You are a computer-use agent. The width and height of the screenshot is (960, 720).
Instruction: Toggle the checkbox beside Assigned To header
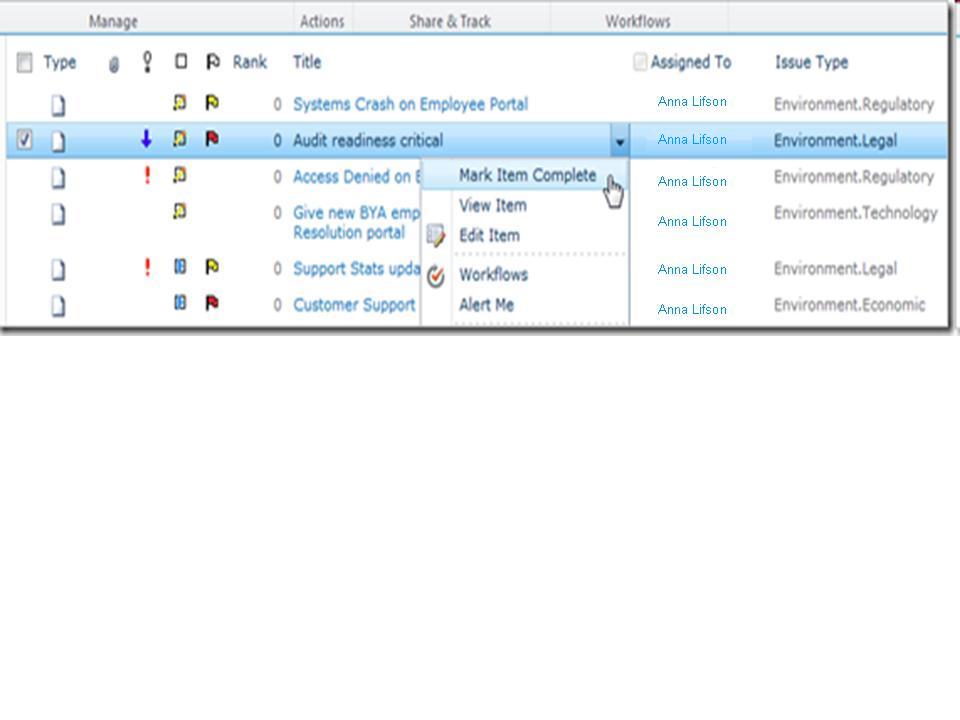pyautogui.click(x=639, y=61)
